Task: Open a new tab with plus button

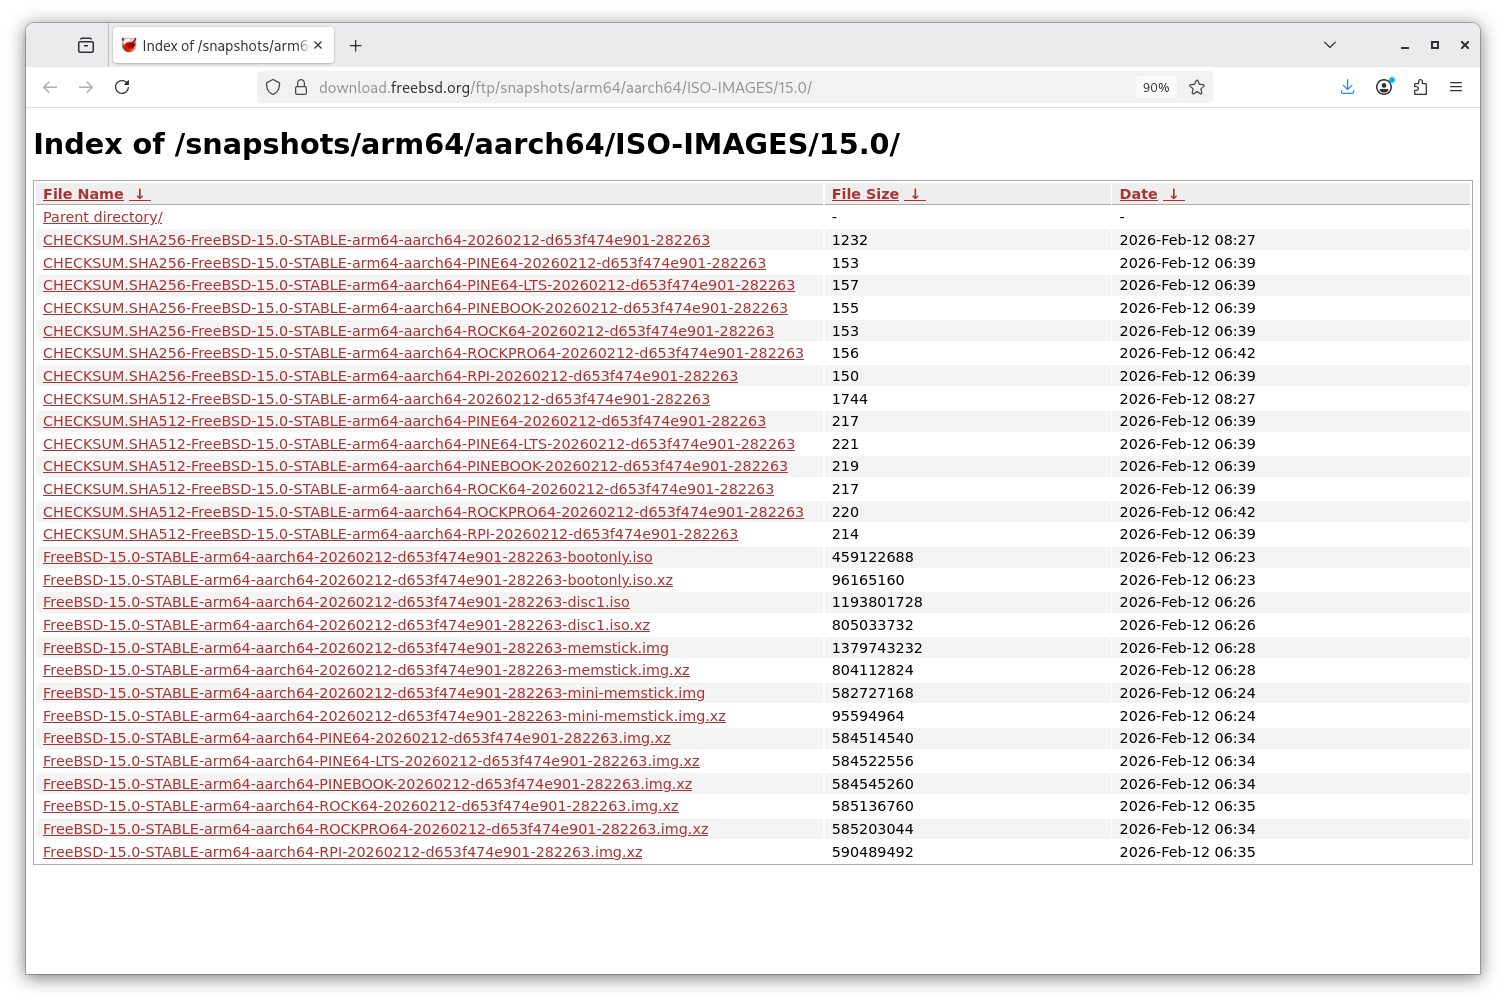Action: (x=355, y=45)
